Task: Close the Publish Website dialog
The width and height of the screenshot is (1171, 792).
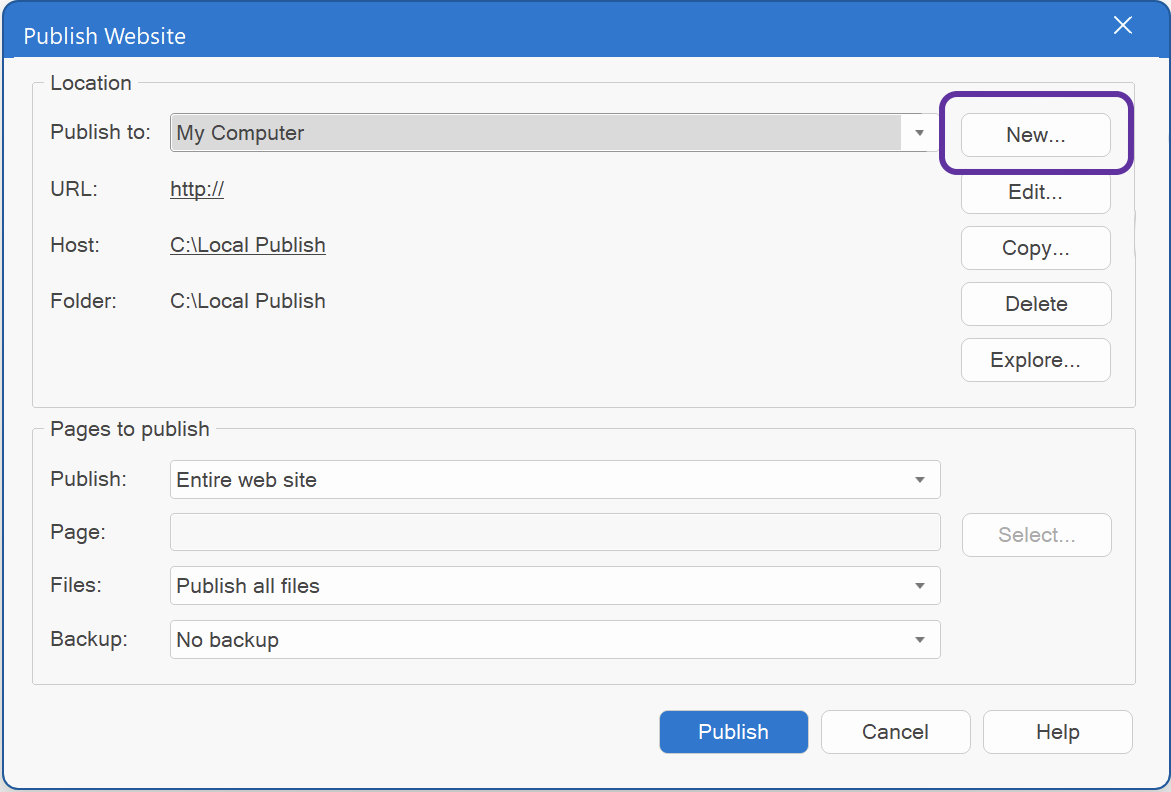Action: tap(1123, 26)
